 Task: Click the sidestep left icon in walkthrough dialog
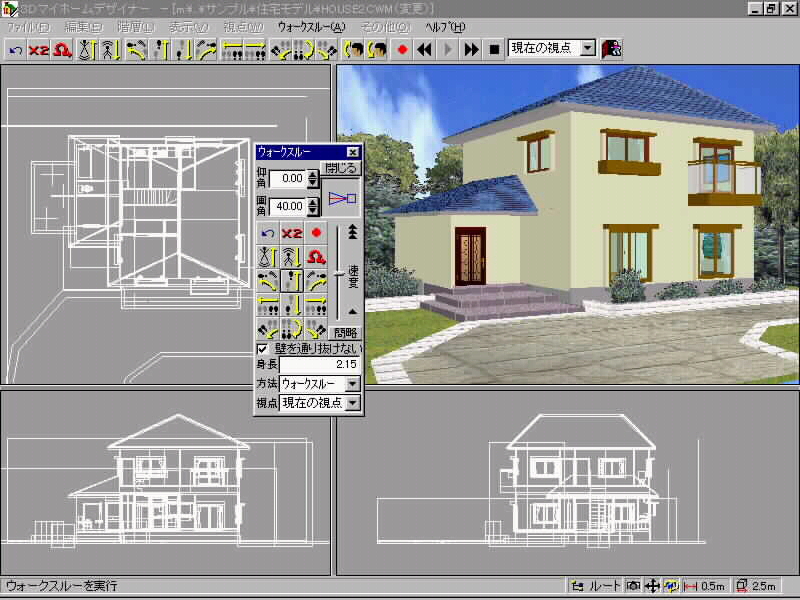(268, 305)
